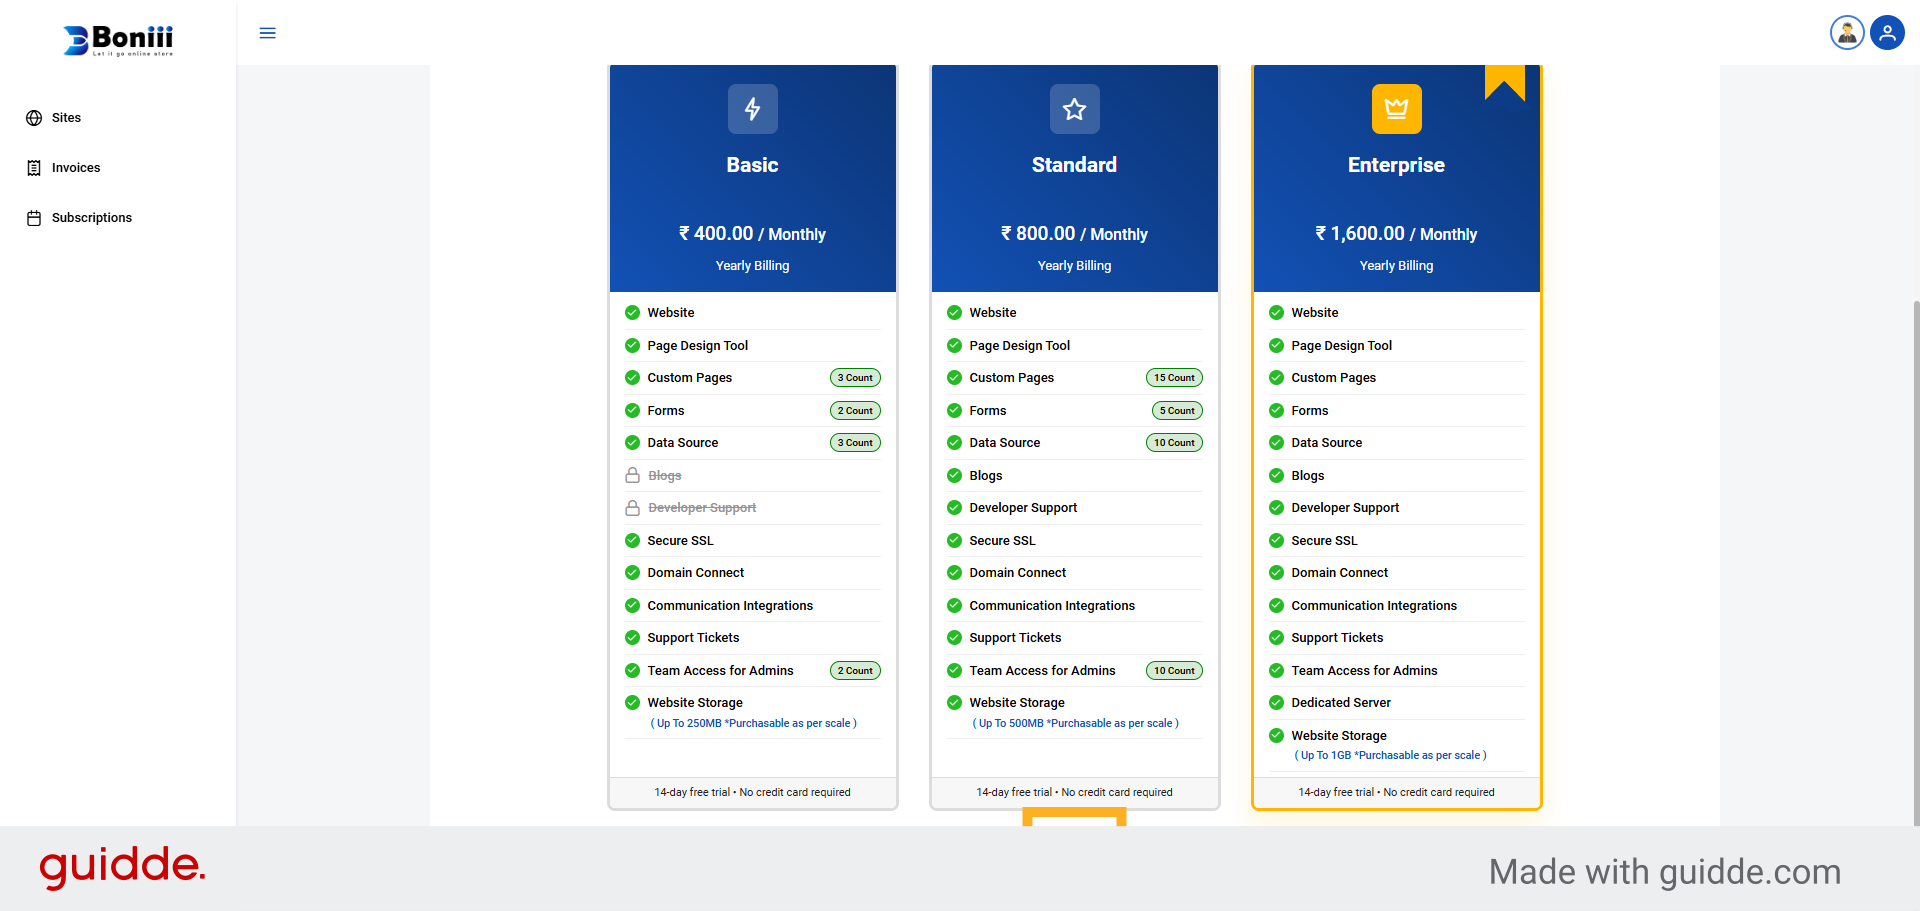Click the Standard Custom Pages 15 Count badge

tap(1174, 378)
